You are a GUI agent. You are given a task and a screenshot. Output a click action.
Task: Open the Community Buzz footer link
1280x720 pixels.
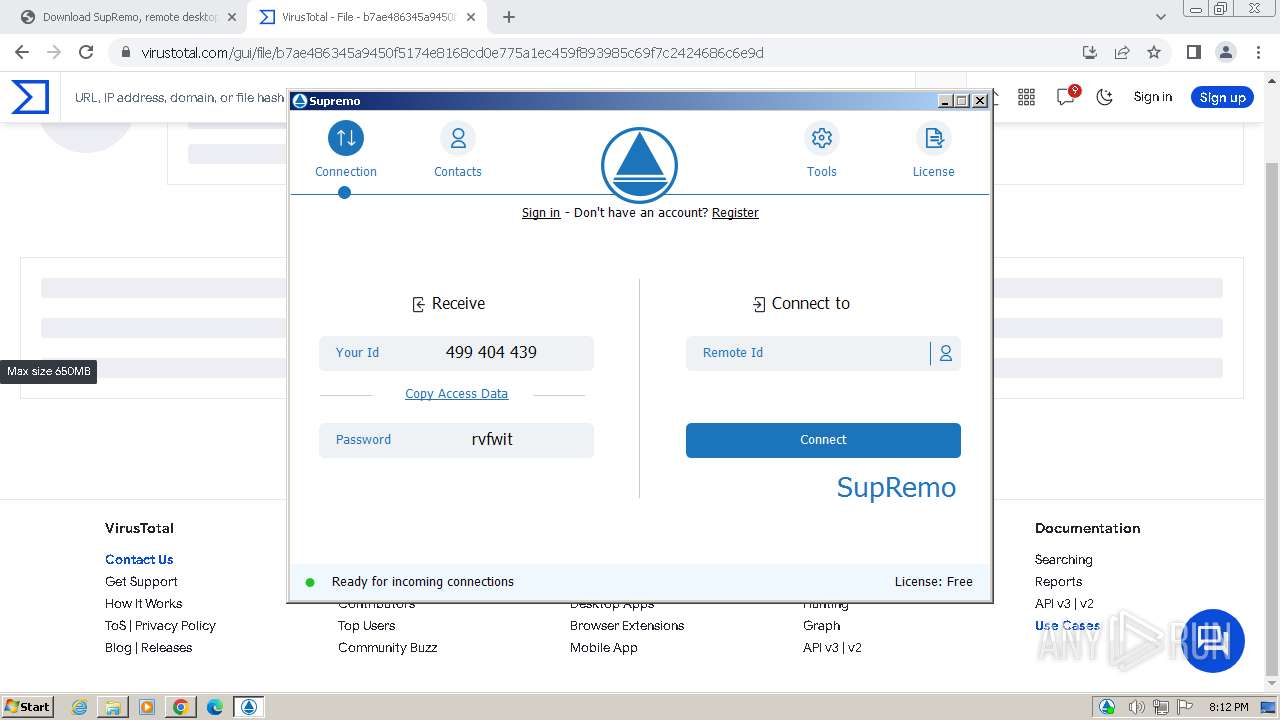(387, 648)
